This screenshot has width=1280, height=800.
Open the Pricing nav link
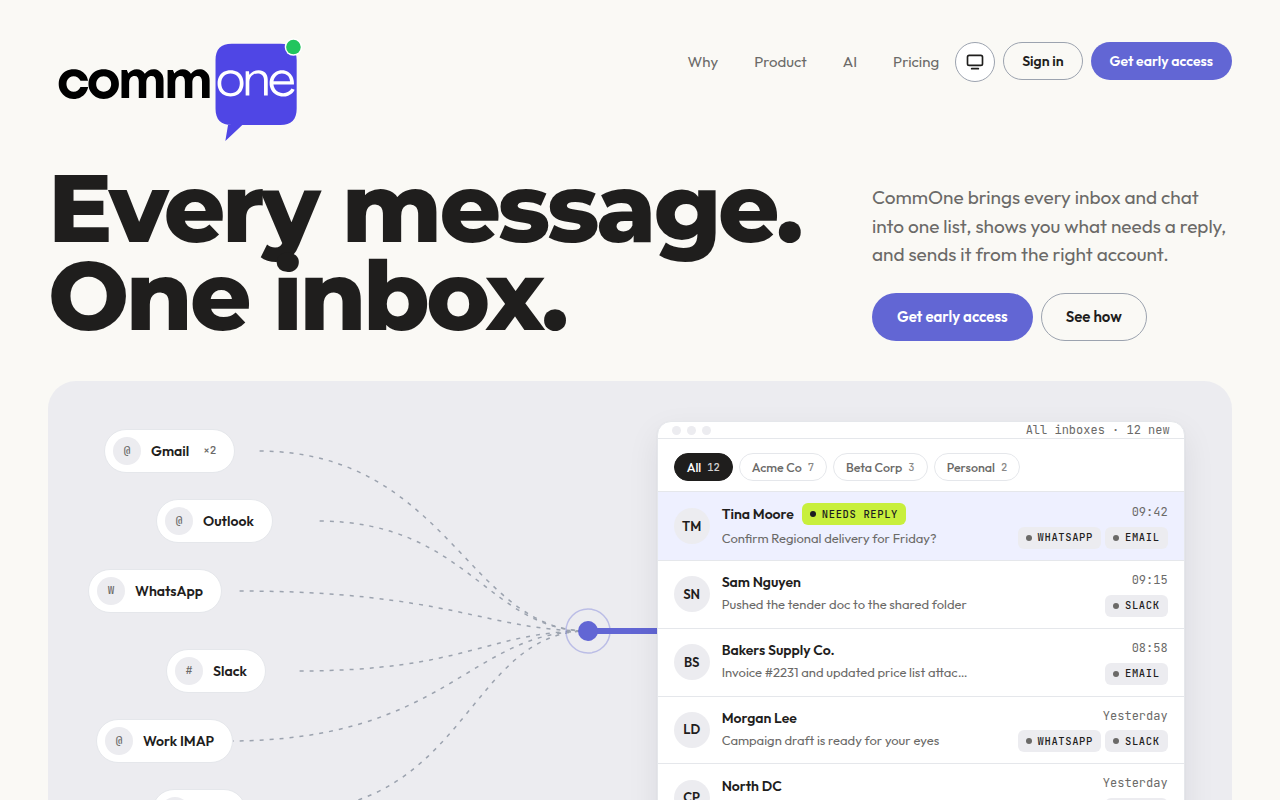916,62
